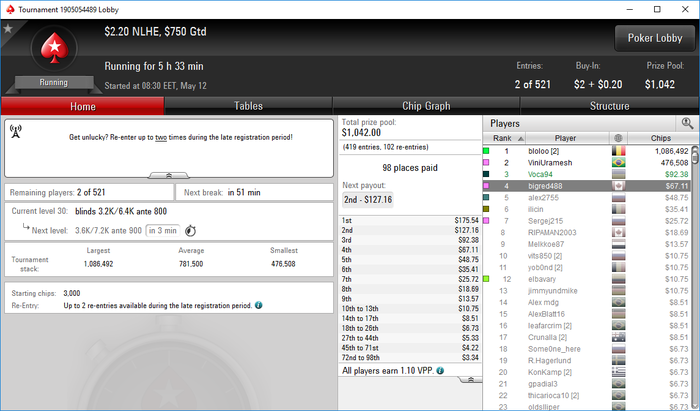This screenshot has width=700, height=411.
Task: Select player ViniUramesh in the list
Action: point(550,162)
